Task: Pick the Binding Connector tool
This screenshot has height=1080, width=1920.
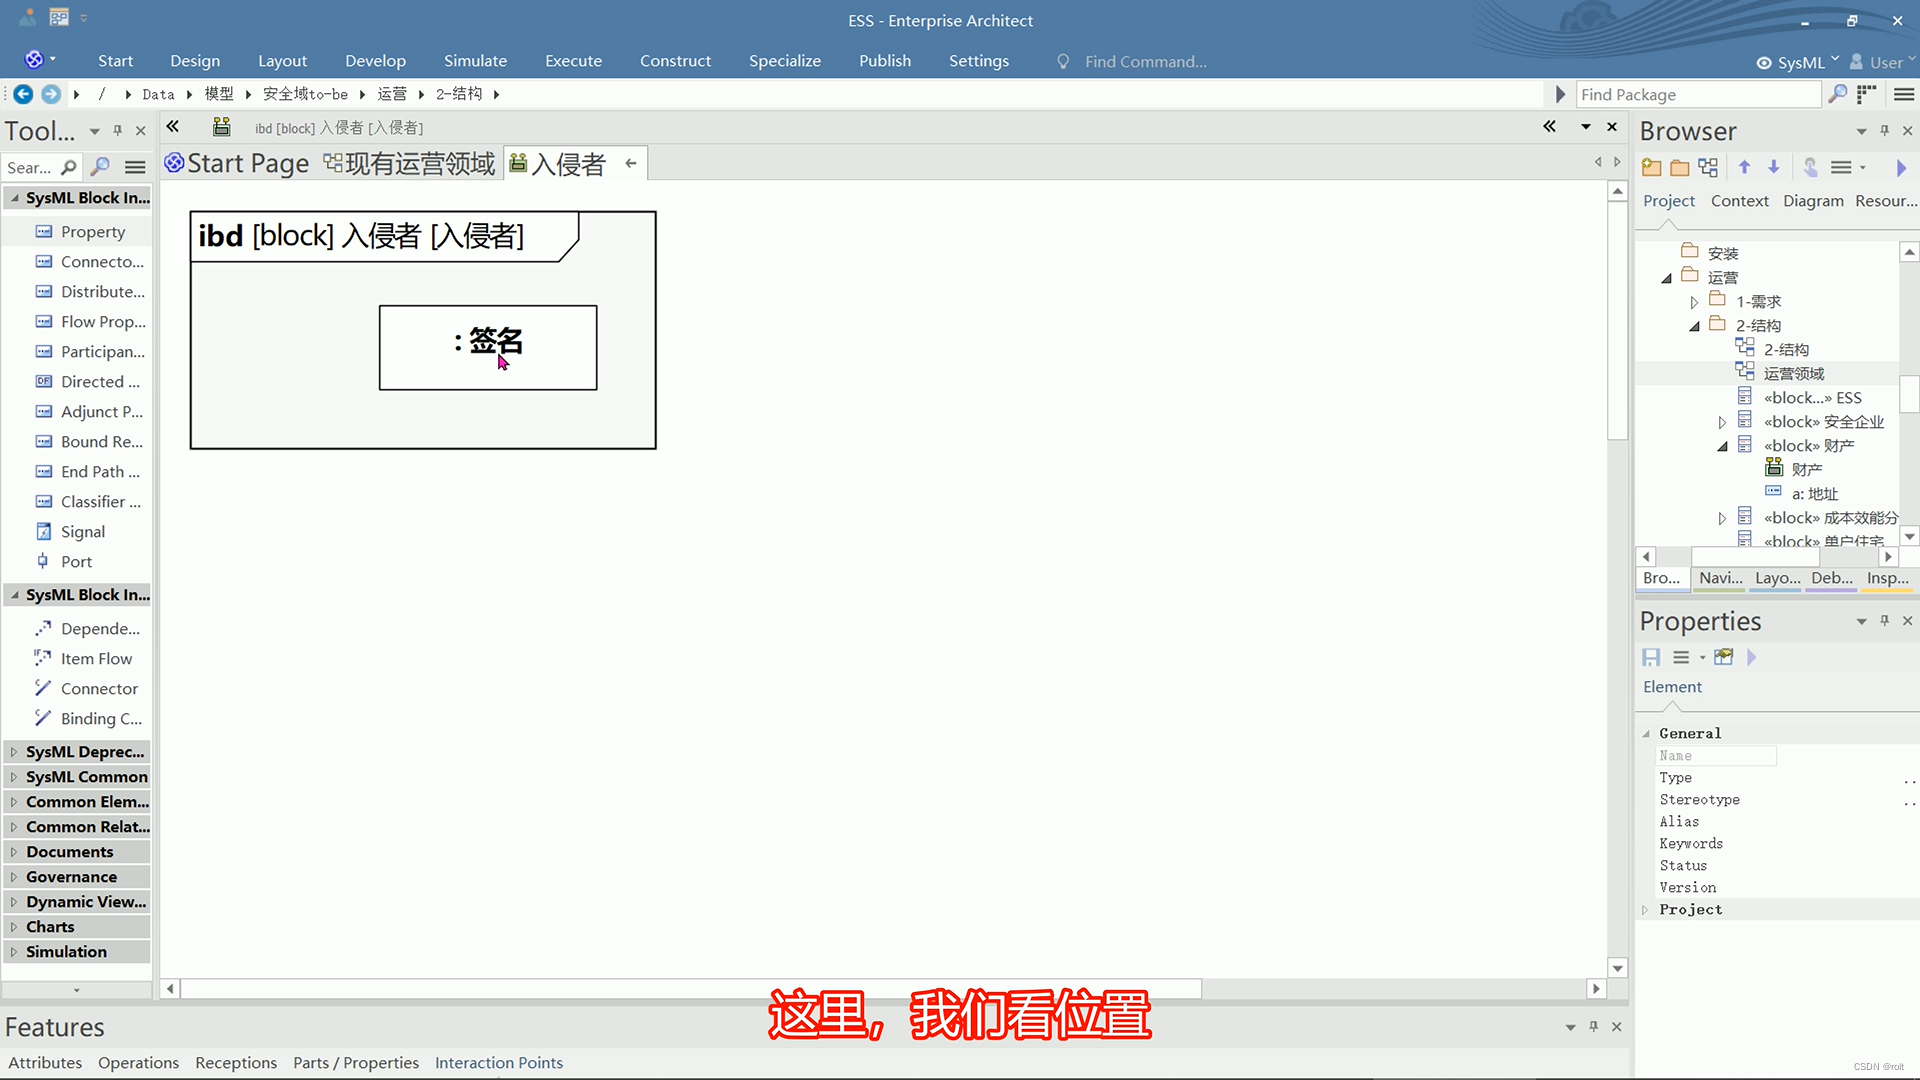Action: click(x=100, y=719)
